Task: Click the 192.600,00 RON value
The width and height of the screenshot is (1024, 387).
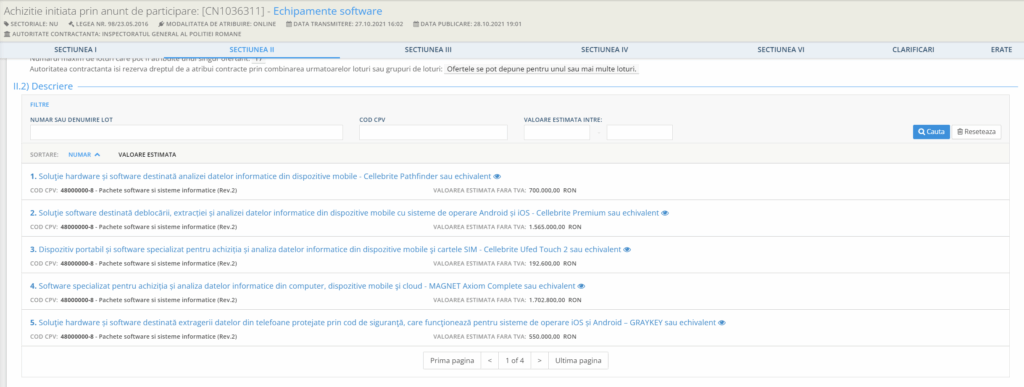Action: (552, 264)
